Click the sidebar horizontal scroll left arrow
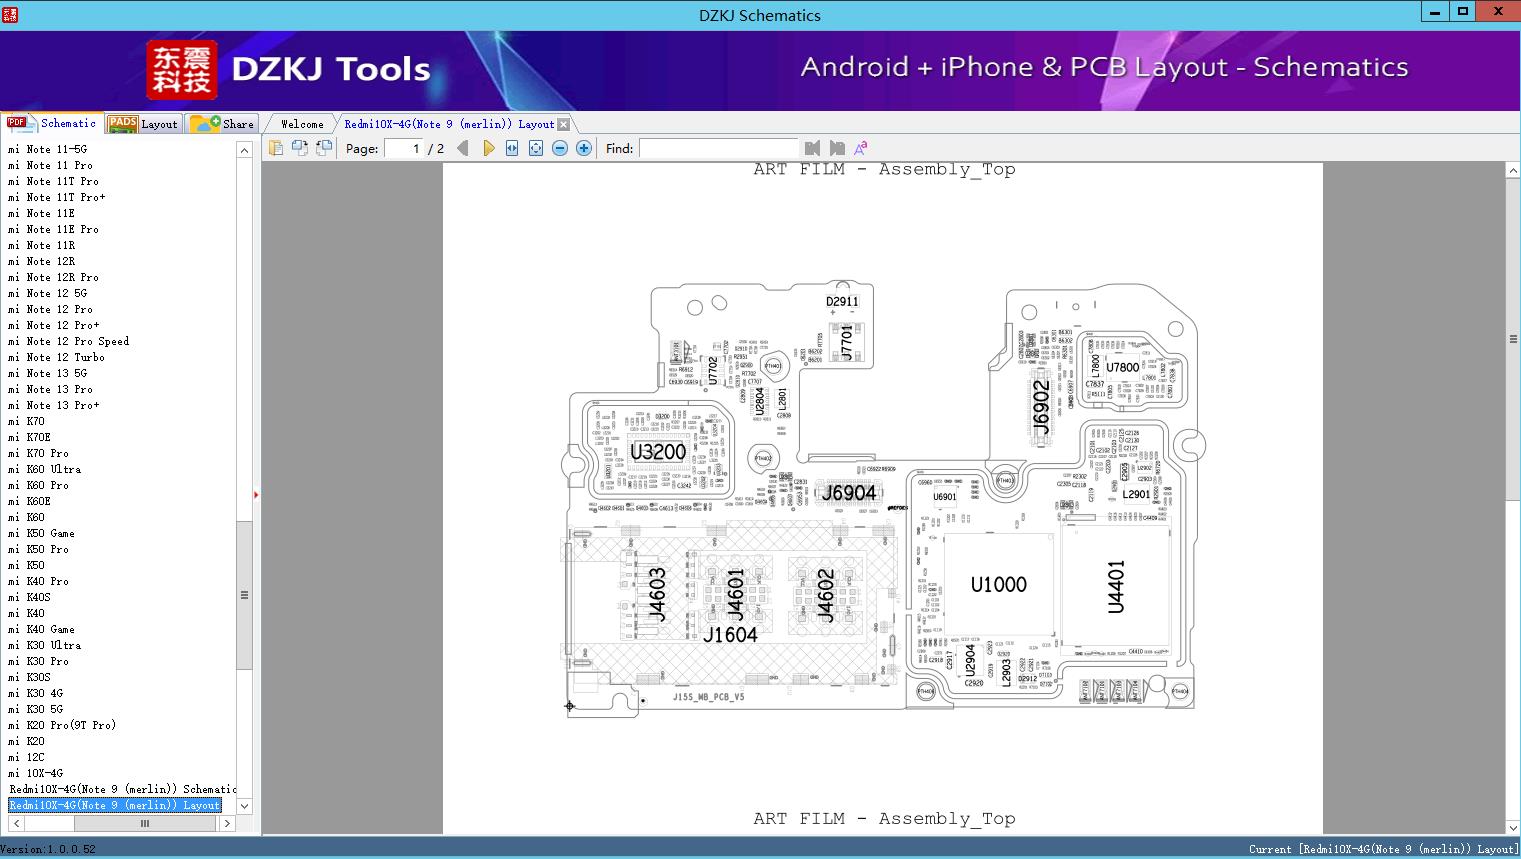Image resolution: width=1521 pixels, height=859 pixels. click(15, 823)
